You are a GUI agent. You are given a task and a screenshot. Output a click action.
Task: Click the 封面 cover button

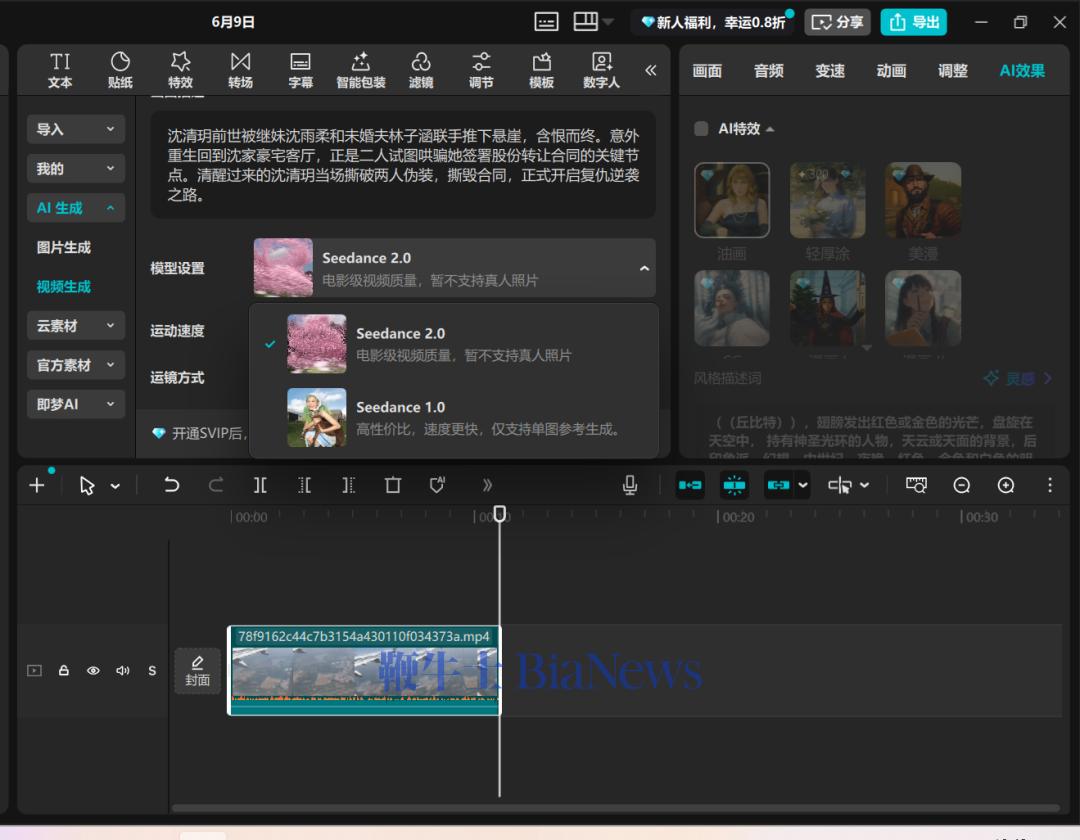[x=197, y=671]
